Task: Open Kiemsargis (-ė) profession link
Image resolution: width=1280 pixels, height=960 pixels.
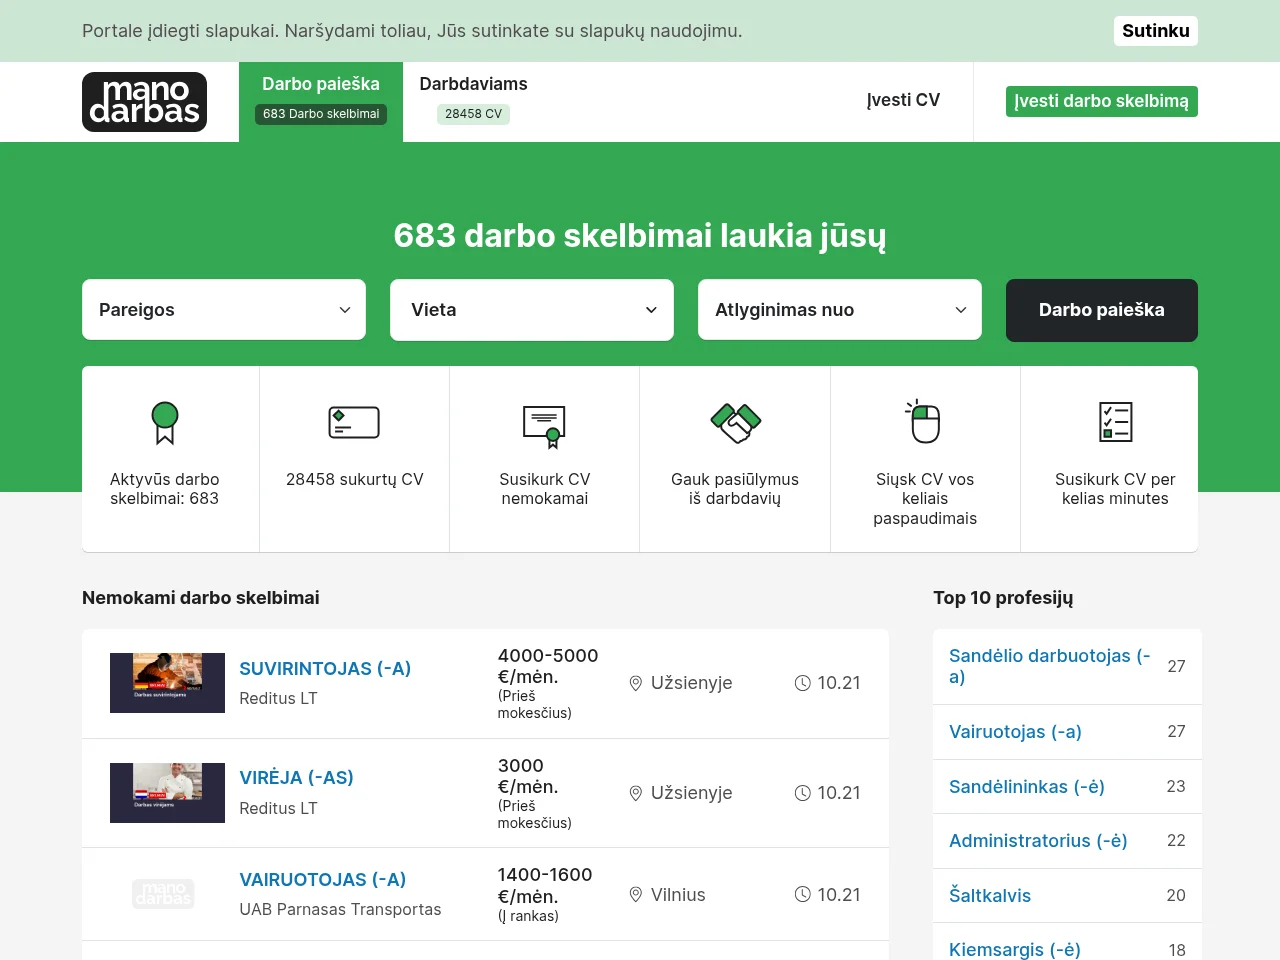Action: 1015,949
